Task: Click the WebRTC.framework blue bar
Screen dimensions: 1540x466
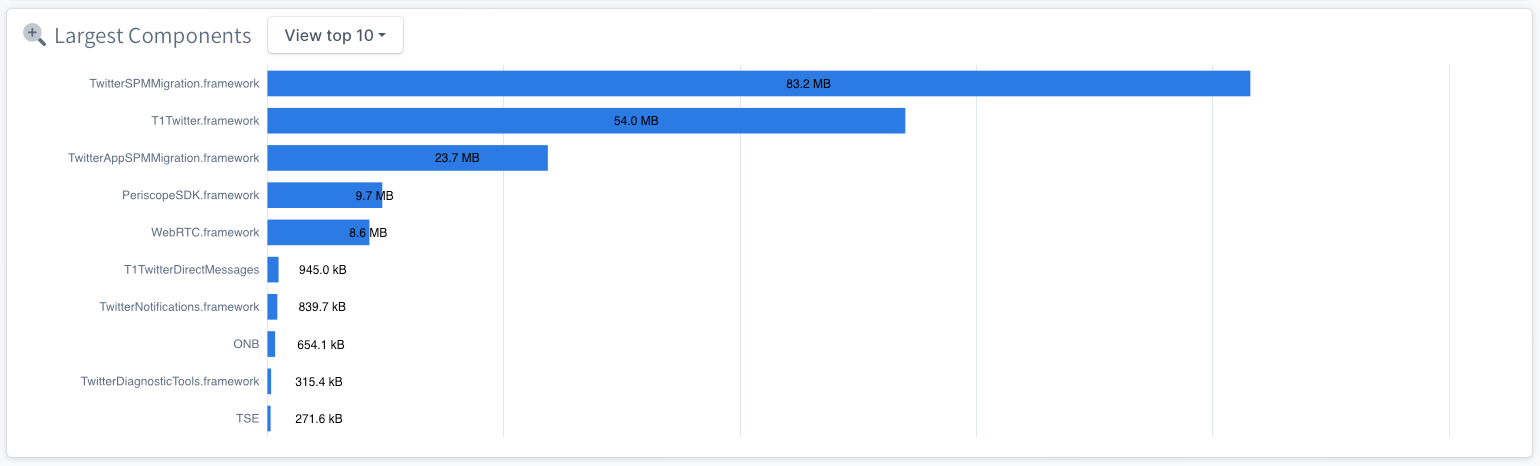Action: tap(317, 232)
